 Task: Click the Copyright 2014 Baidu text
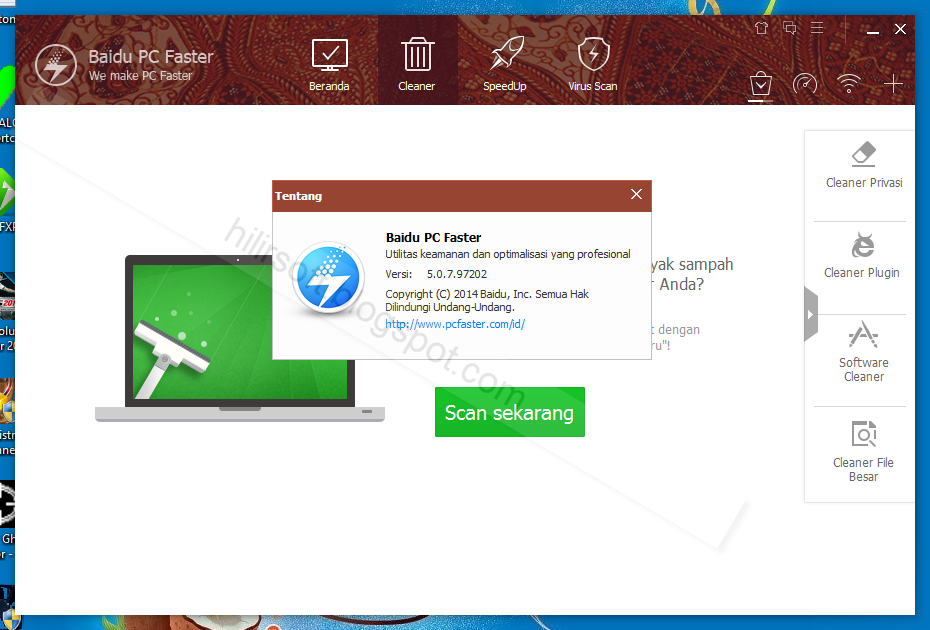pos(487,300)
